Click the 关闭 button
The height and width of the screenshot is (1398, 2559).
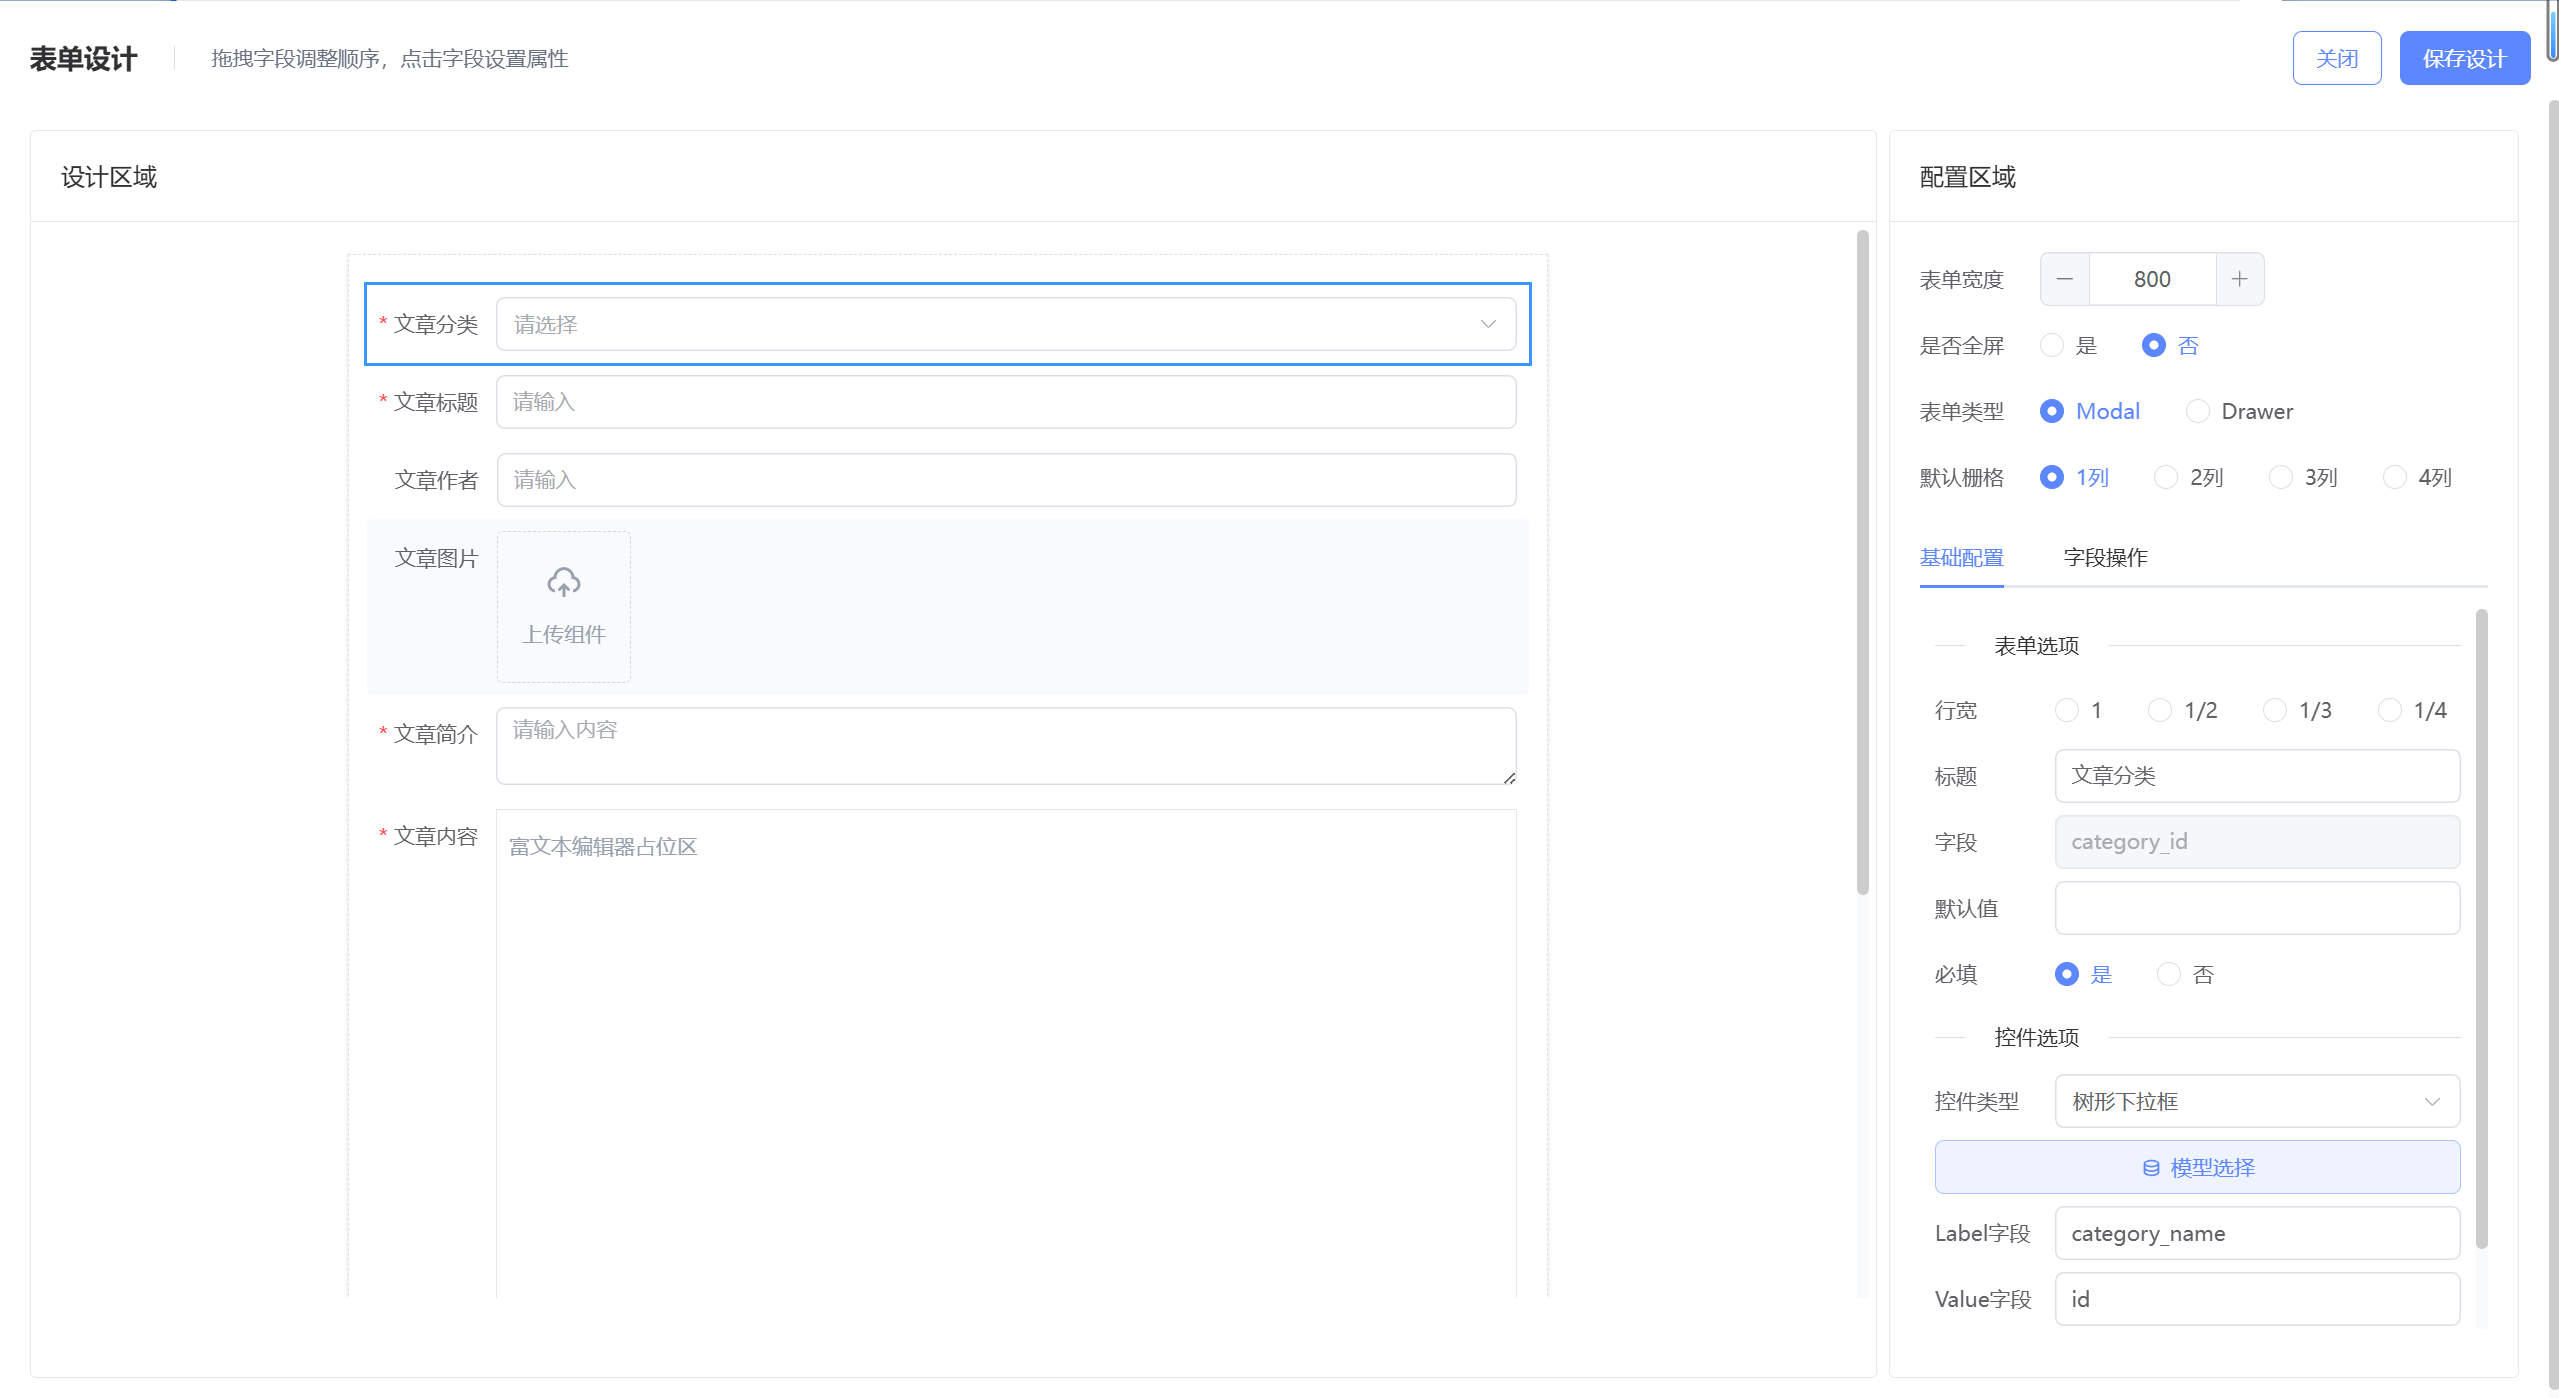[x=2336, y=58]
